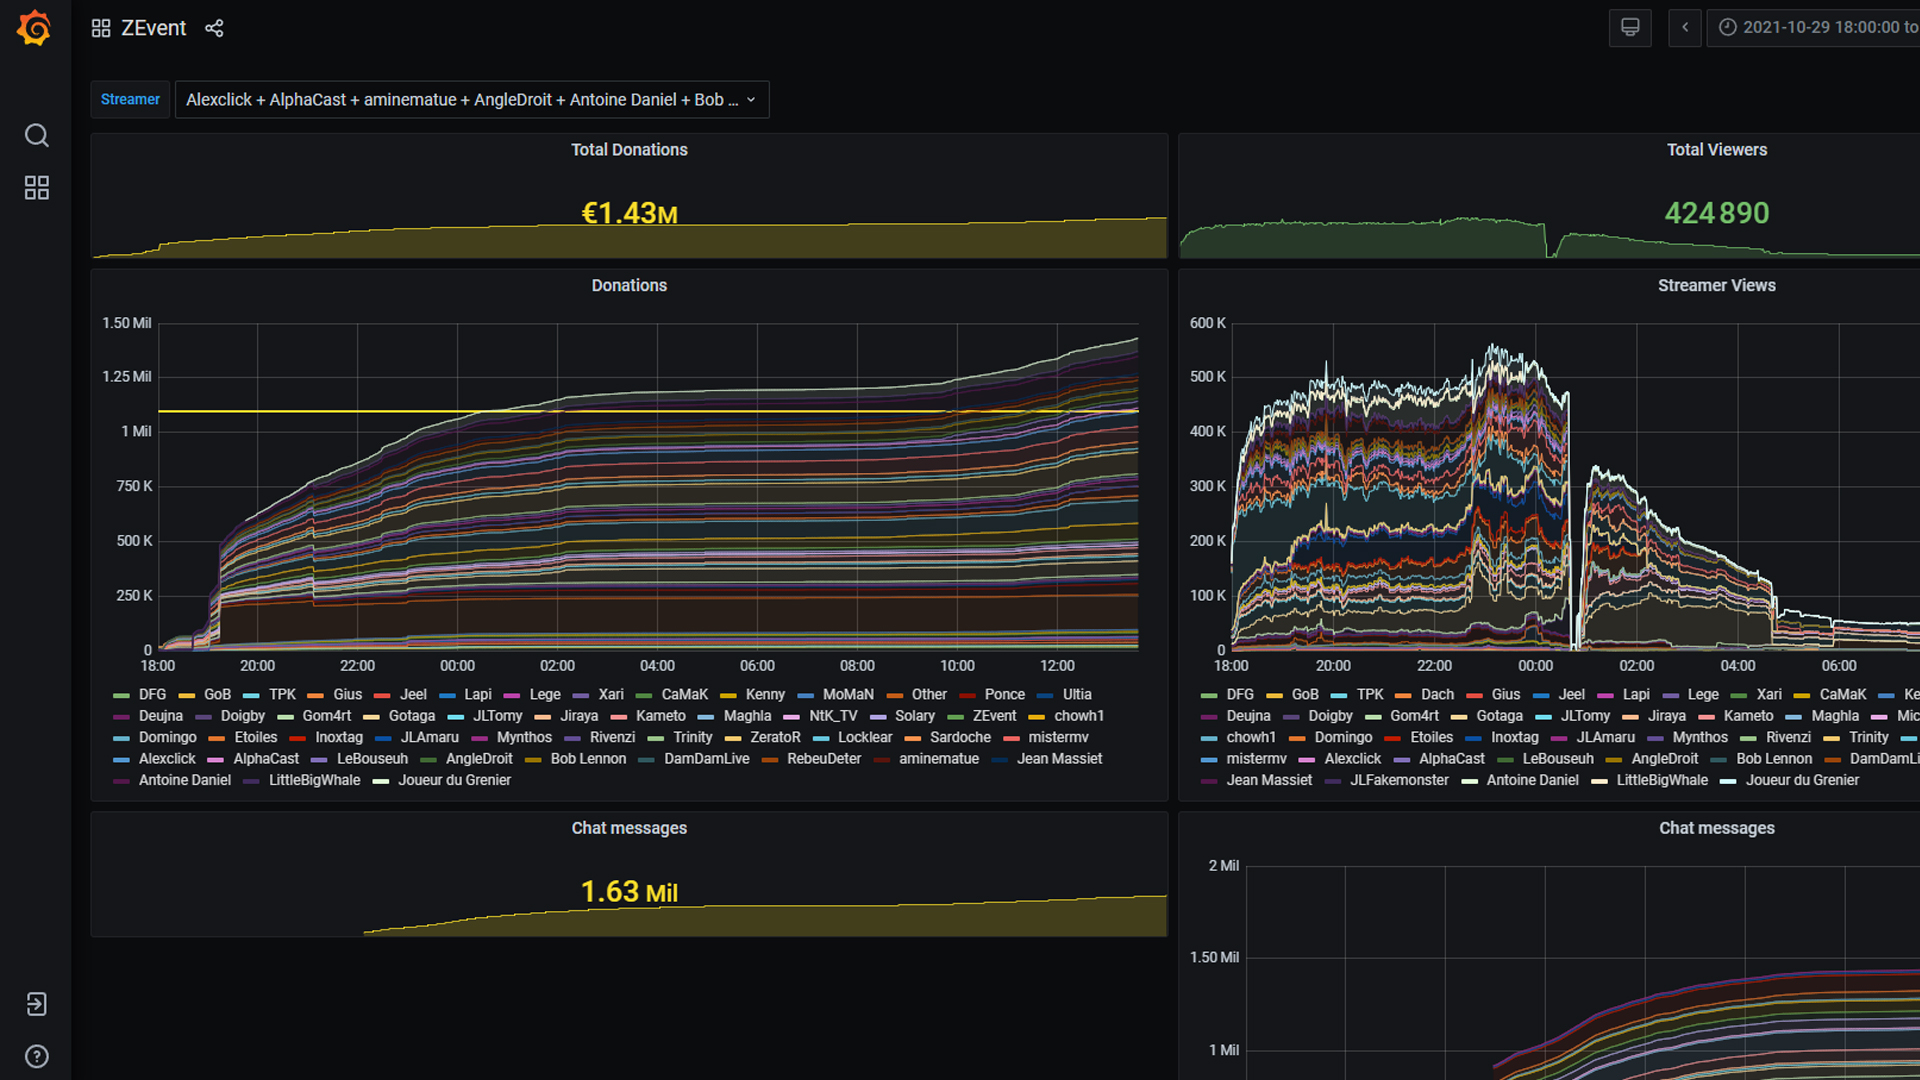Click the share dashboard icon
The image size is (1920, 1080).
214,28
